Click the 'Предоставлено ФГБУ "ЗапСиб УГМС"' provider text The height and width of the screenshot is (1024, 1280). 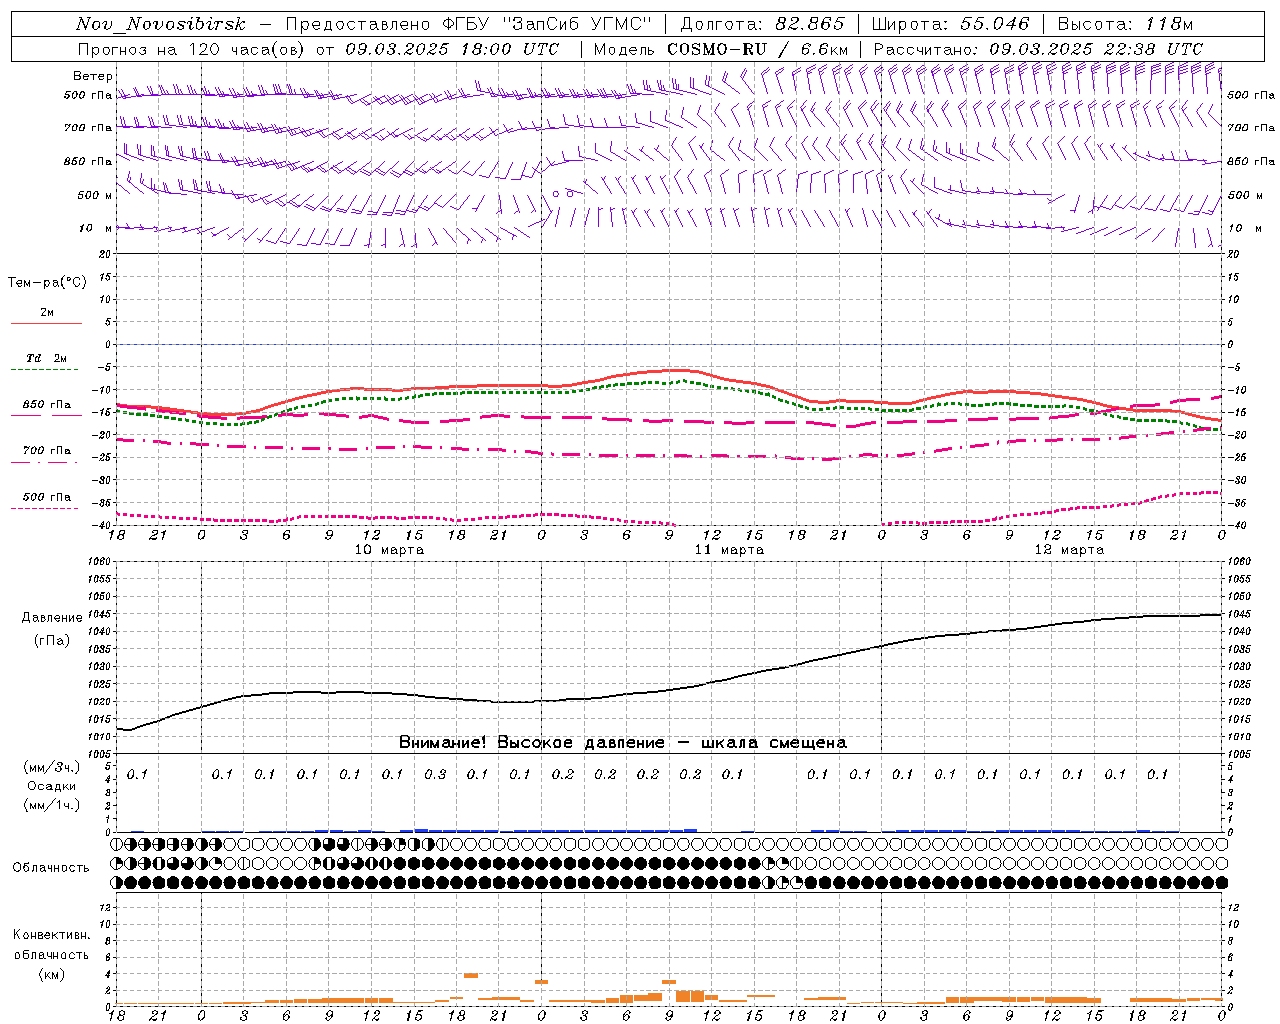click(x=469, y=24)
